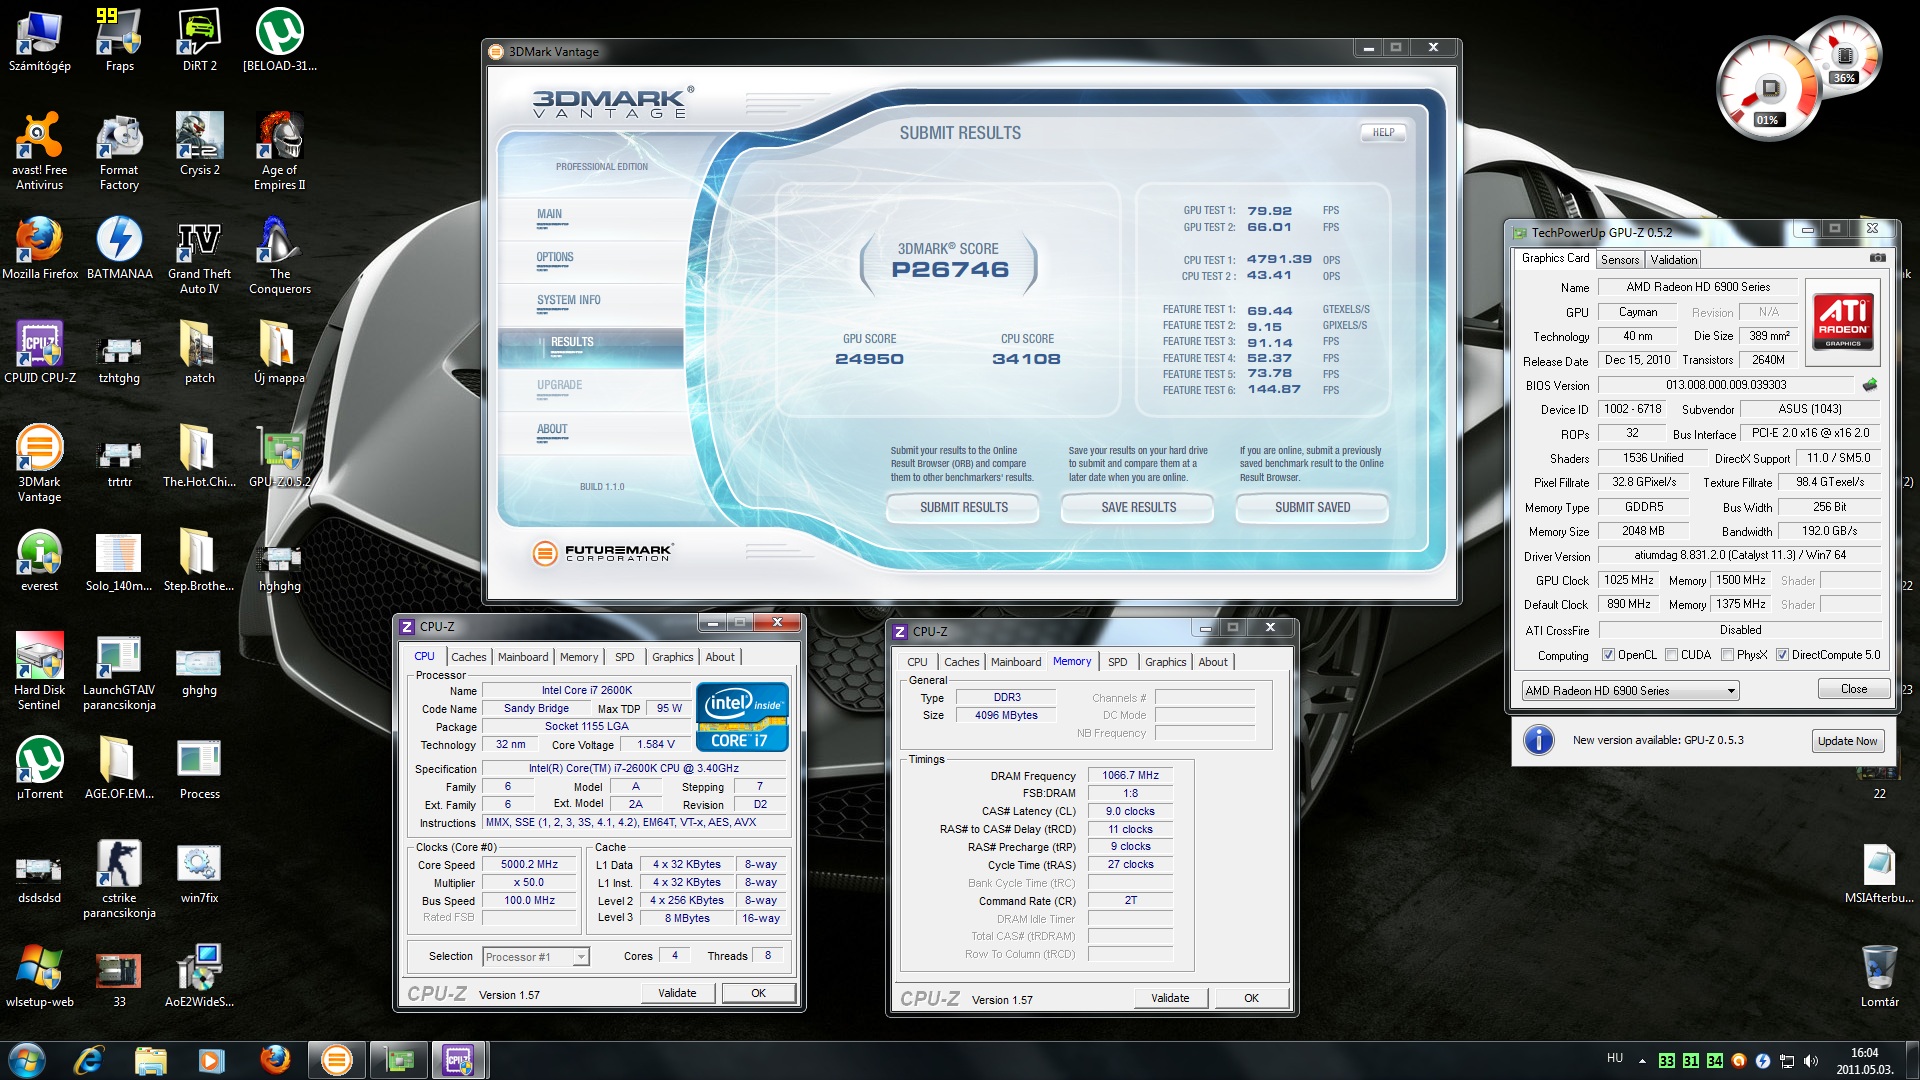Image resolution: width=1920 pixels, height=1080 pixels.
Task: Click the BIOS version save icon
Action: point(1870,385)
